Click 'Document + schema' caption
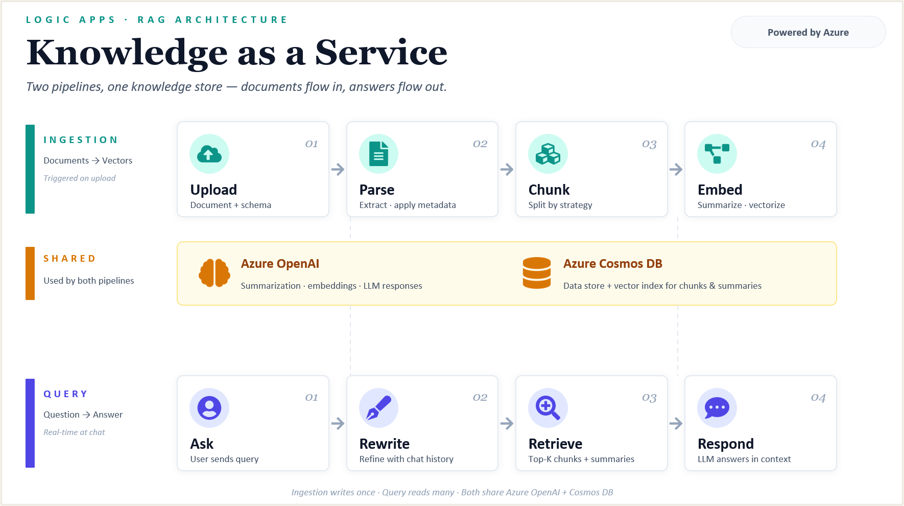Viewport: 904px width, 506px height. click(x=231, y=205)
